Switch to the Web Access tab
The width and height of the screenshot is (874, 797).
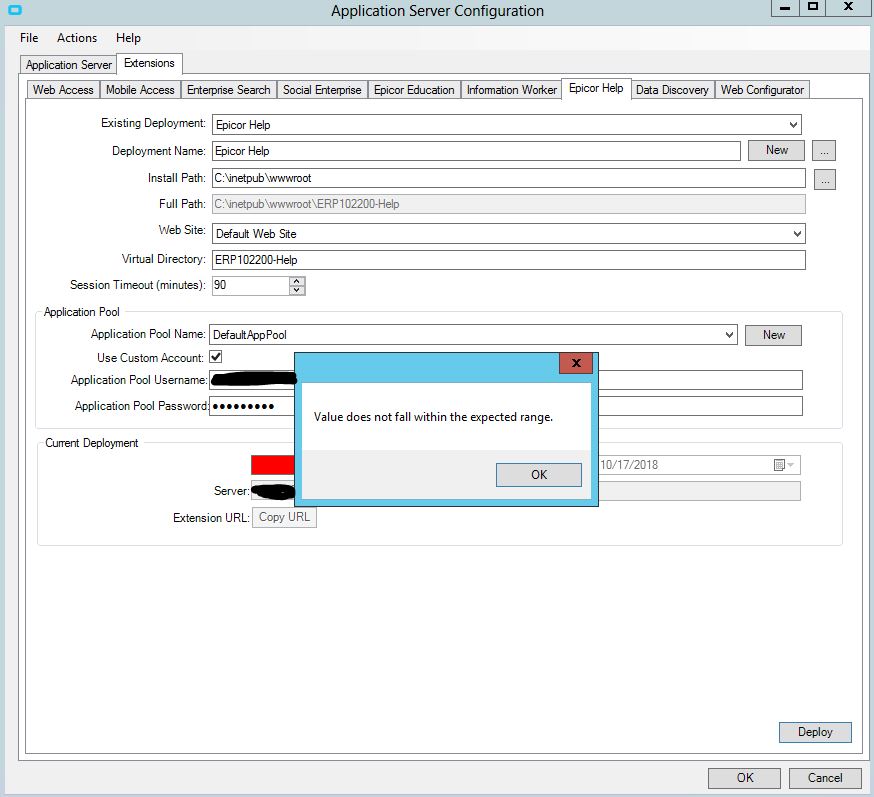[63, 90]
